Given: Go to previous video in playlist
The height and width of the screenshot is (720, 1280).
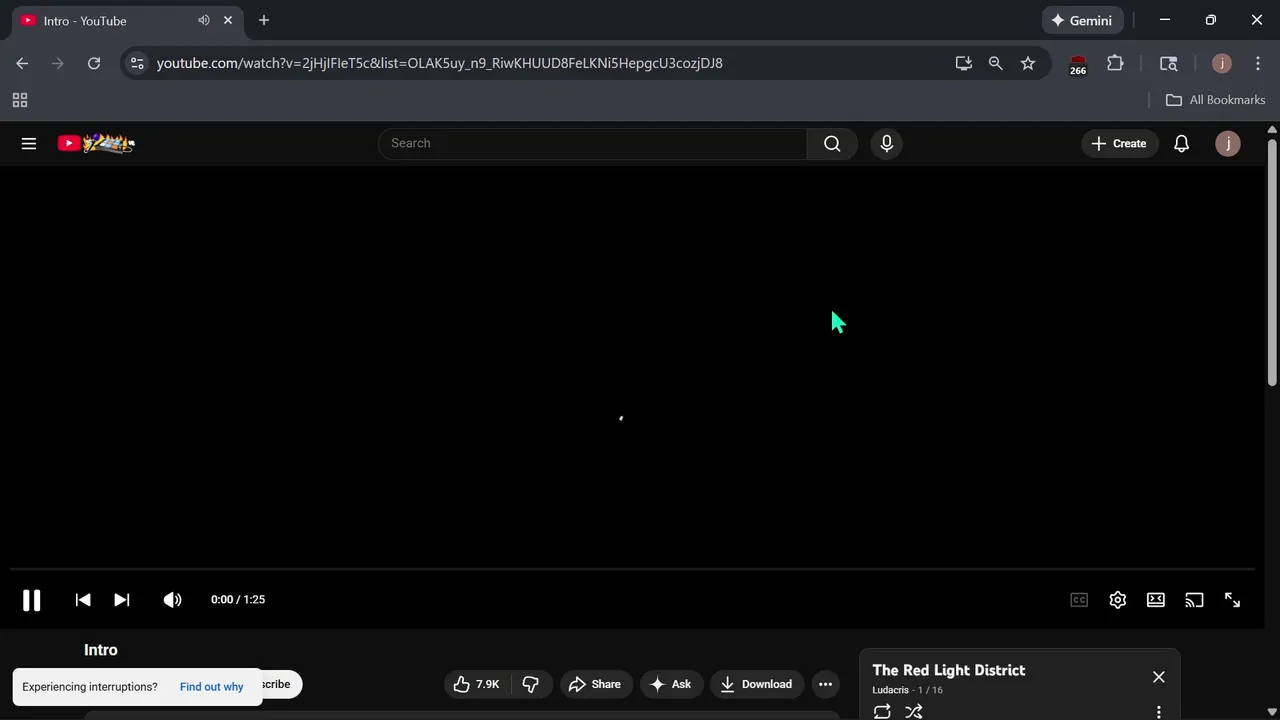Looking at the screenshot, I should click(83, 600).
